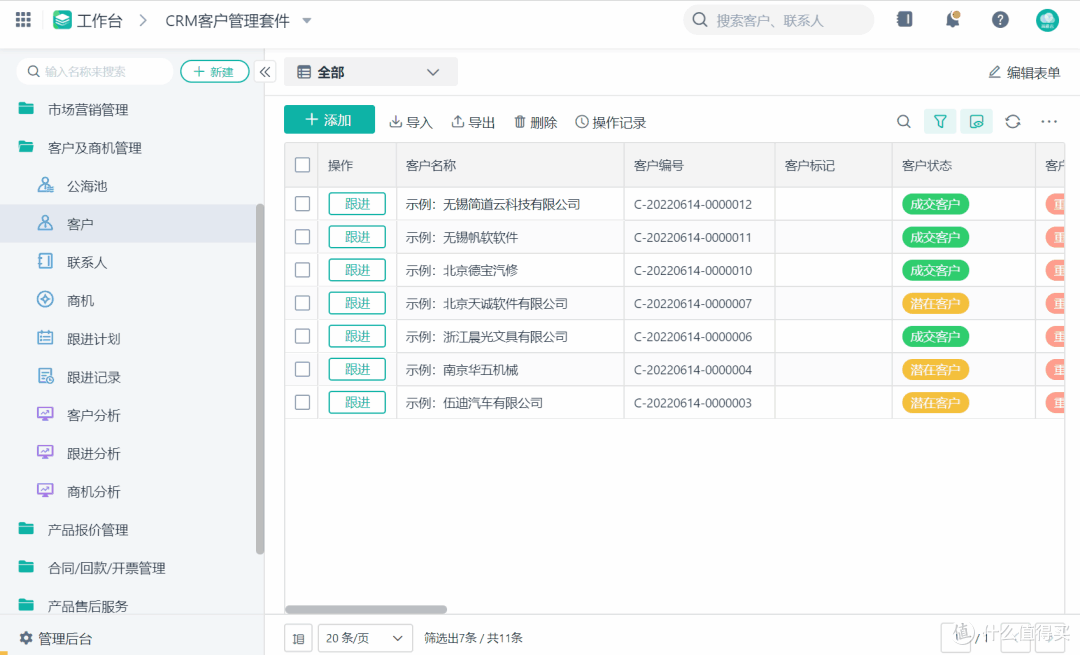
Task: Open 联系人 contacts in the sidebar
Action: point(87,262)
